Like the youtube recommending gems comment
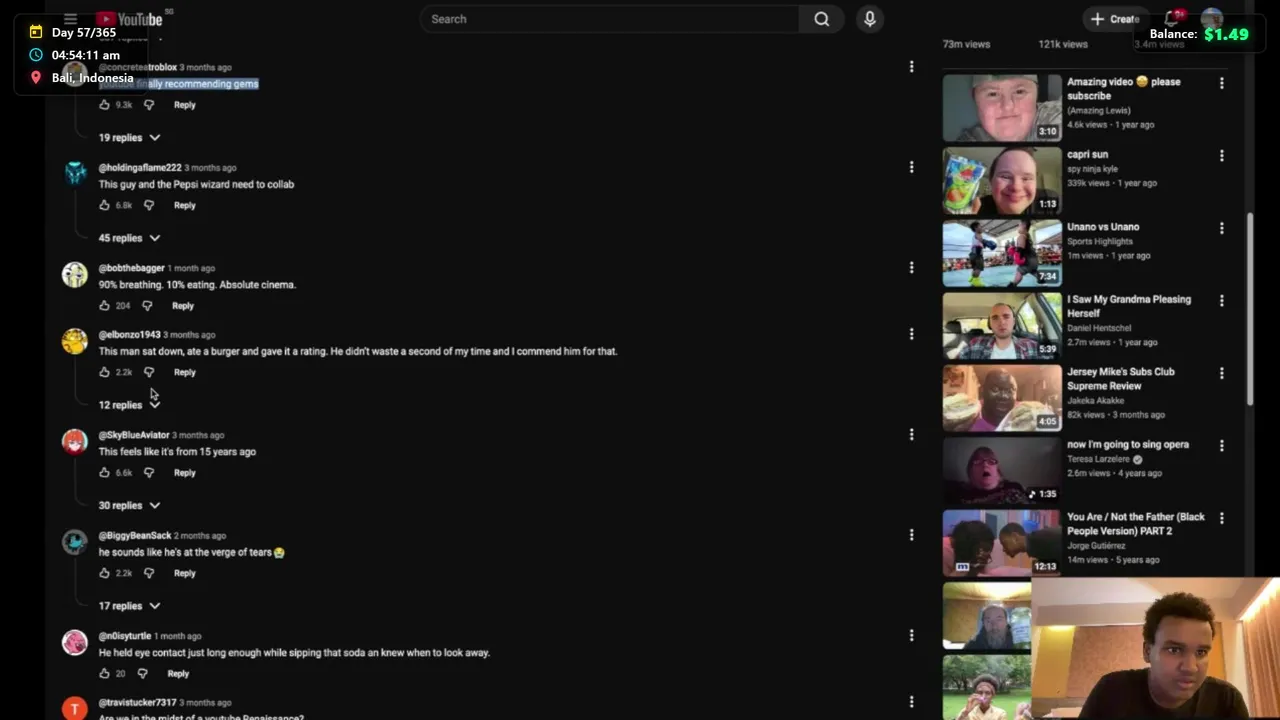Image resolution: width=1280 pixels, height=720 pixels. click(104, 105)
